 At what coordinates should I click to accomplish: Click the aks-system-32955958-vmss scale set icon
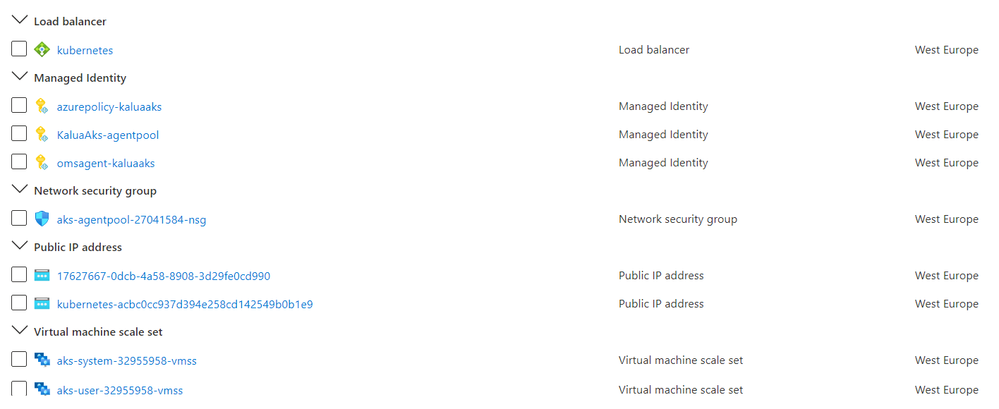pos(41,361)
